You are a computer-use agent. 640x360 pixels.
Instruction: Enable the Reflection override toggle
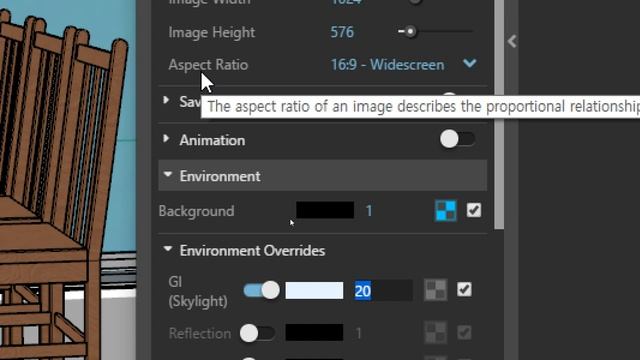point(257,333)
